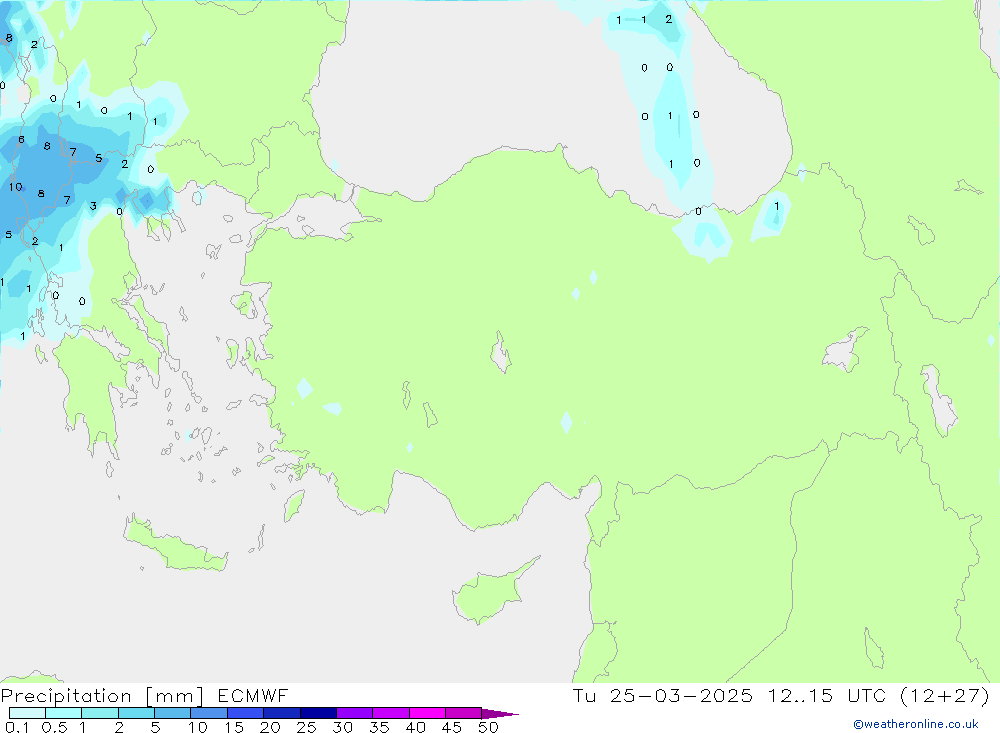Click the legend label '30'
Screen dimensions: 1000x733
[342, 727]
